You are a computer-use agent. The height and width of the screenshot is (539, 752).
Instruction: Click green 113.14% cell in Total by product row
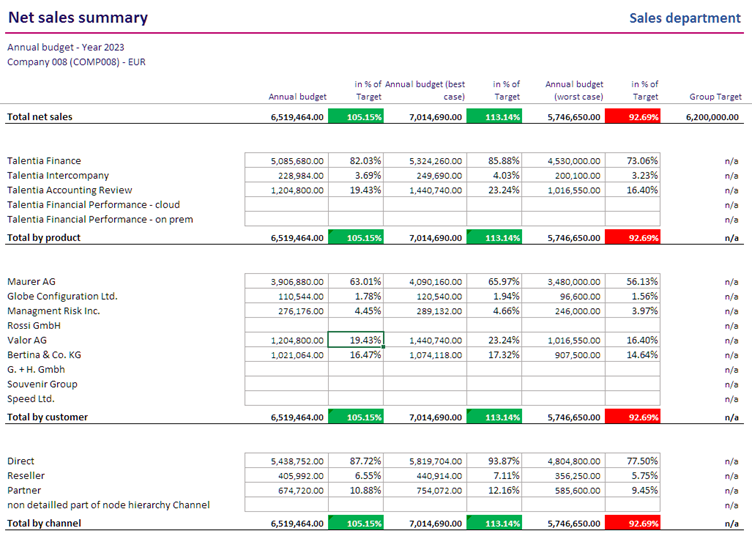point(494,238)
